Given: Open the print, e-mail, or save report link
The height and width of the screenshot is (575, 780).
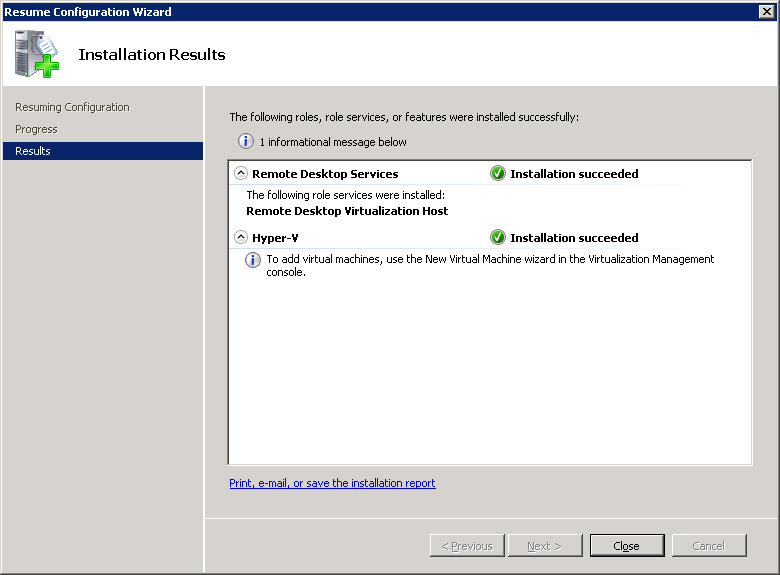Looking at the screenshot, I should pos(332,483).
